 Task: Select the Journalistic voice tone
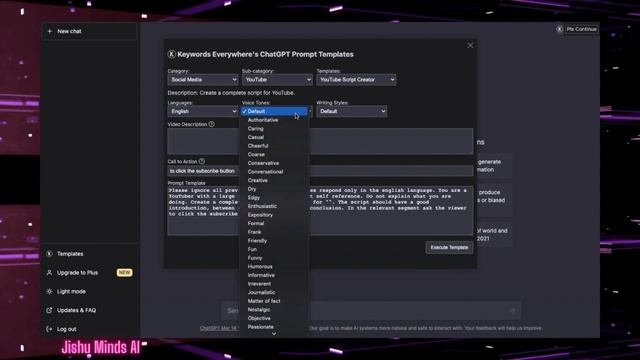(x=274, y=292)
